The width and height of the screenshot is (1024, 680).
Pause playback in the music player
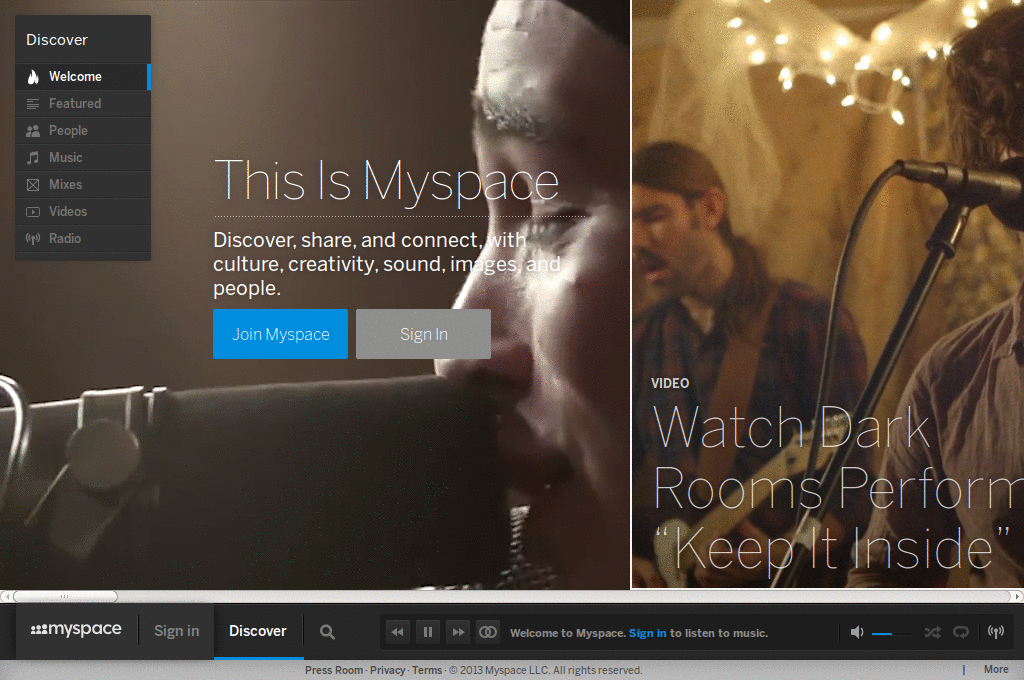pyautogui.click(x=428, y=632)
